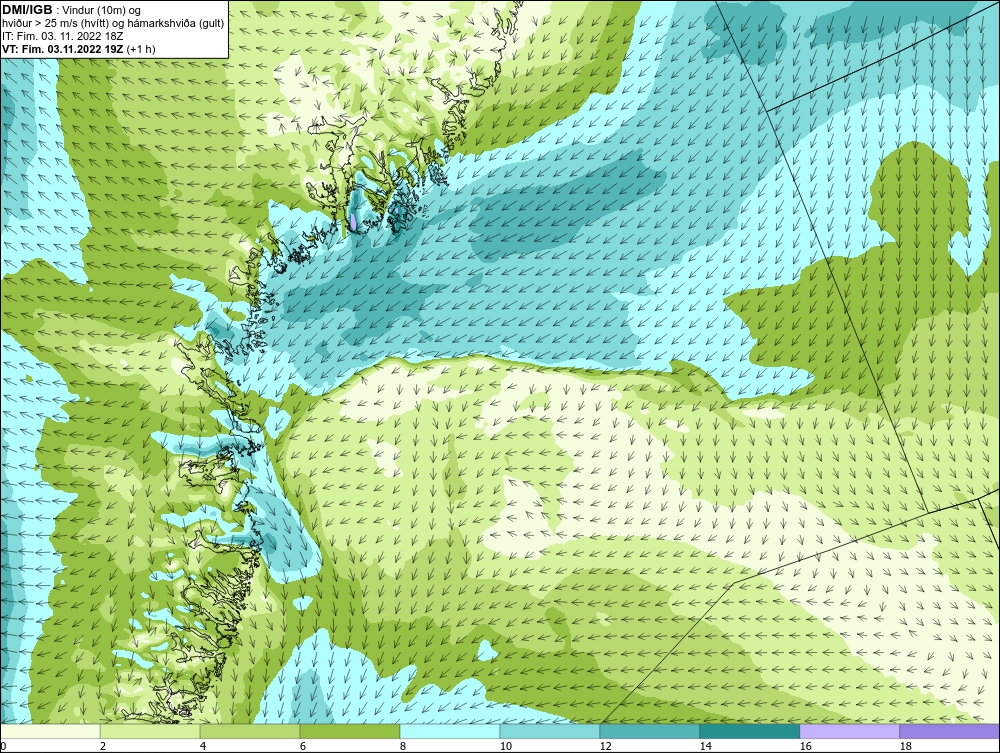Click the '16' scale label

coord(805,747)
